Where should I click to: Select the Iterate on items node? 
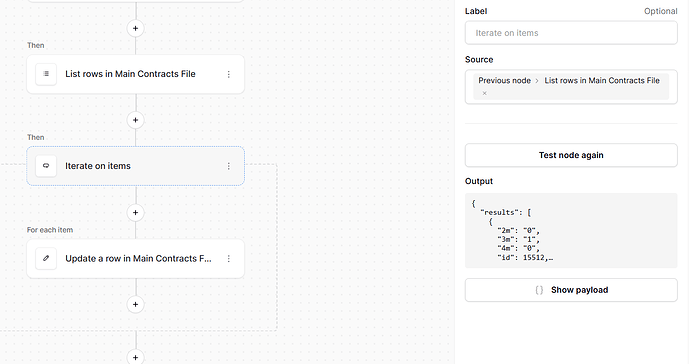(136, 166)
